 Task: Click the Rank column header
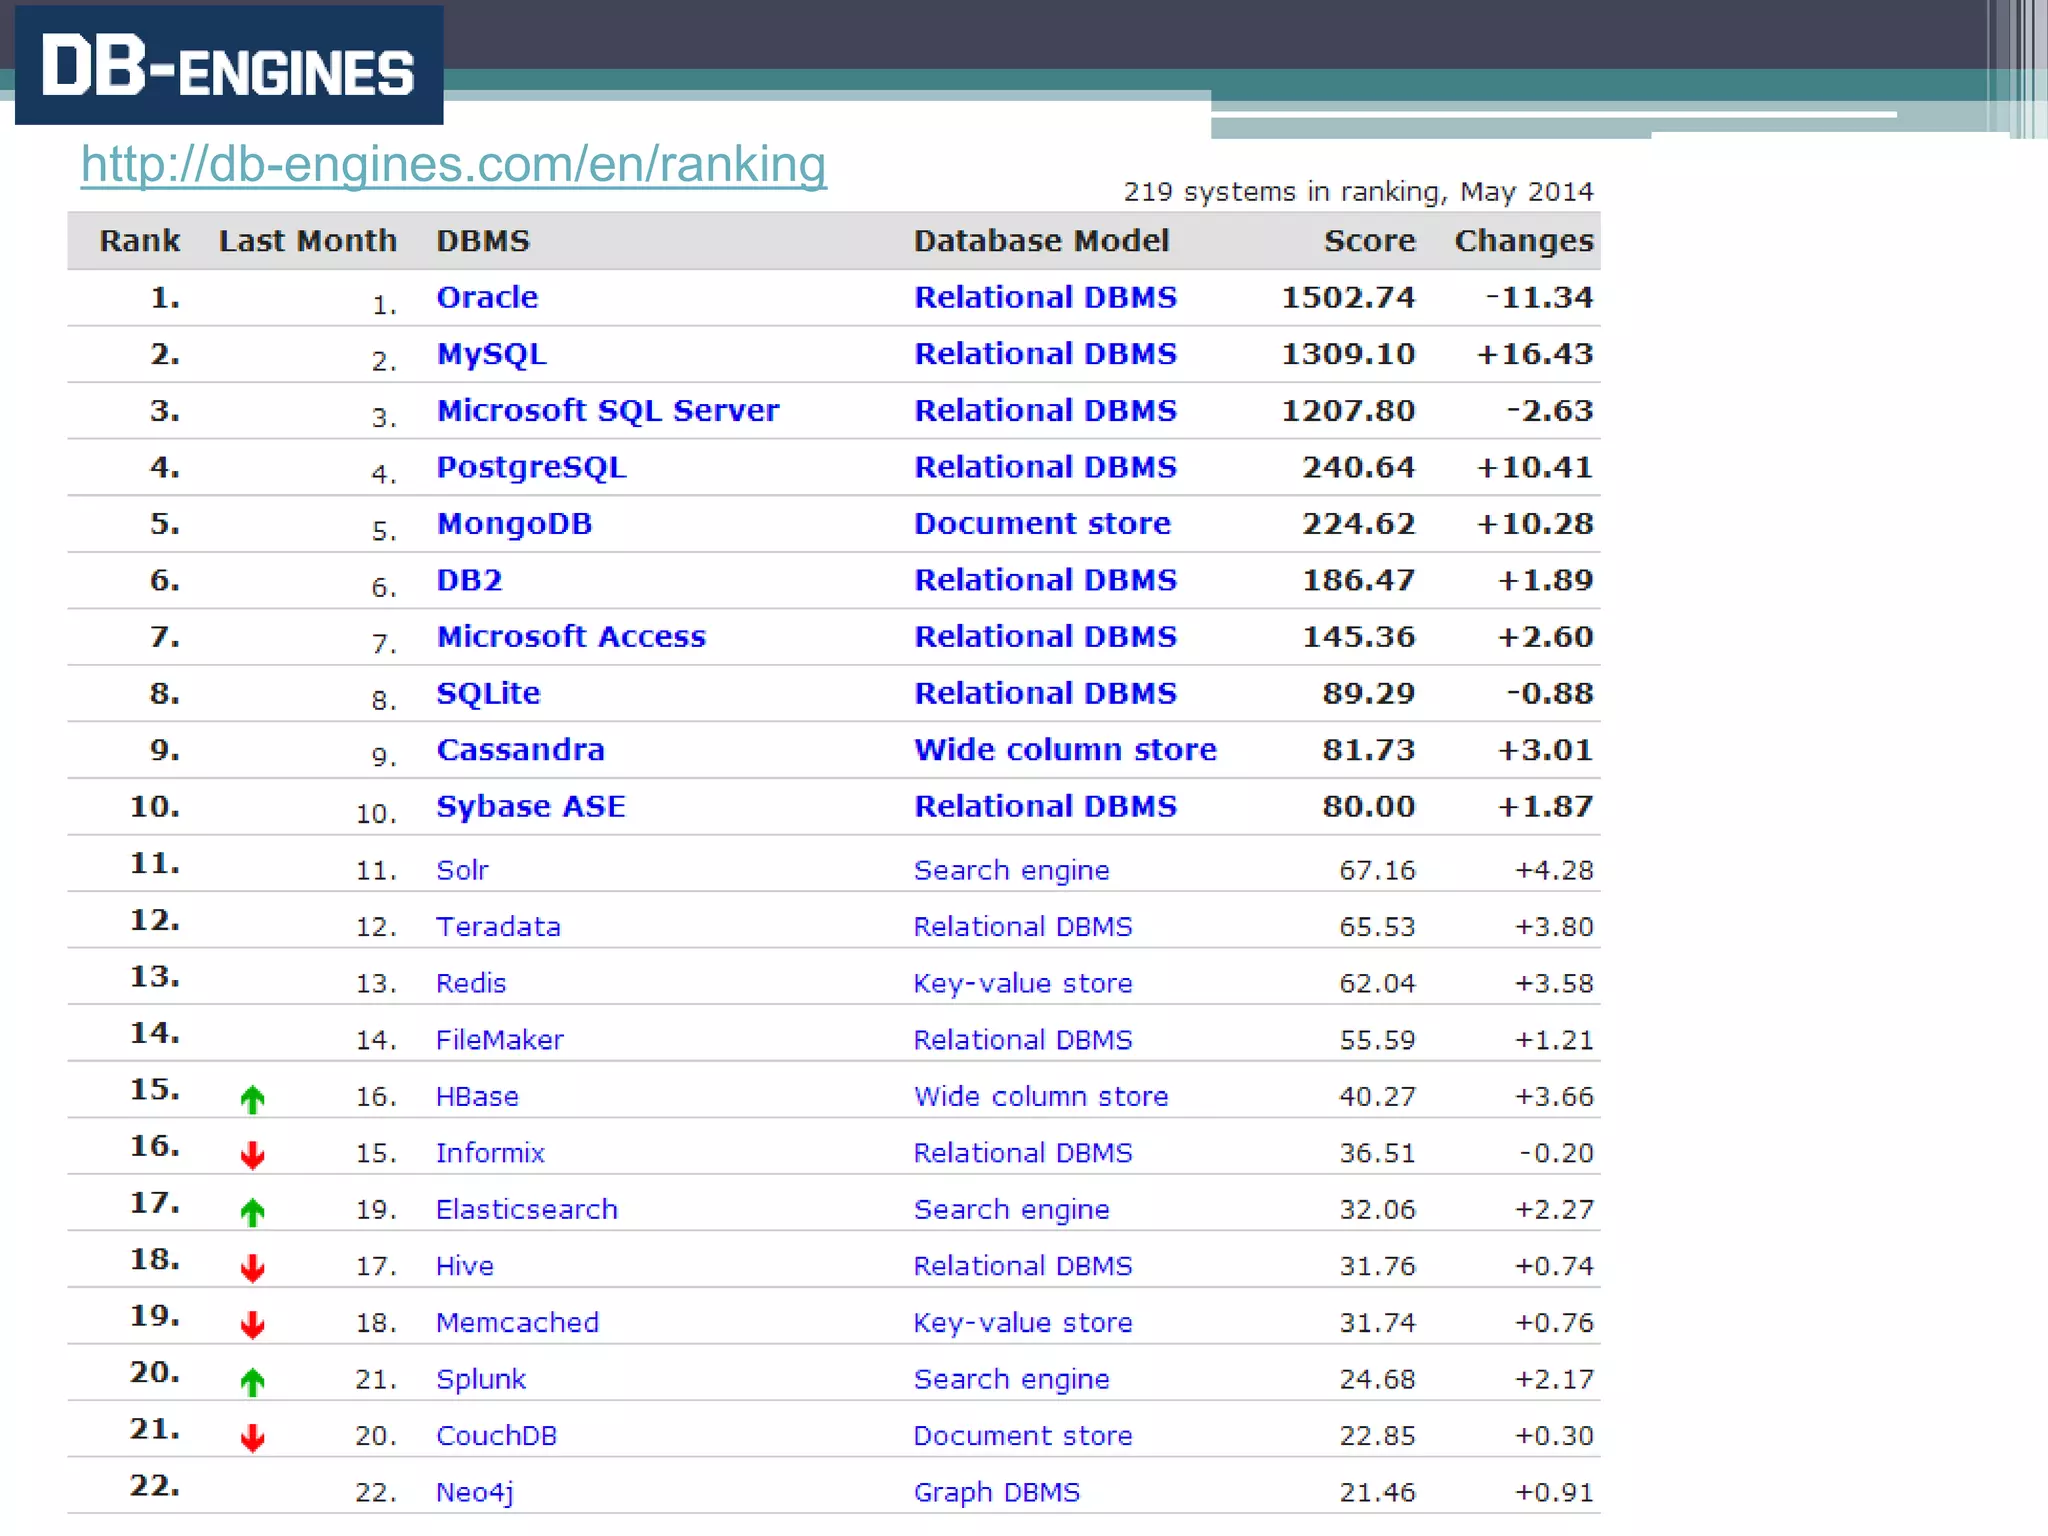click(140, 241)
